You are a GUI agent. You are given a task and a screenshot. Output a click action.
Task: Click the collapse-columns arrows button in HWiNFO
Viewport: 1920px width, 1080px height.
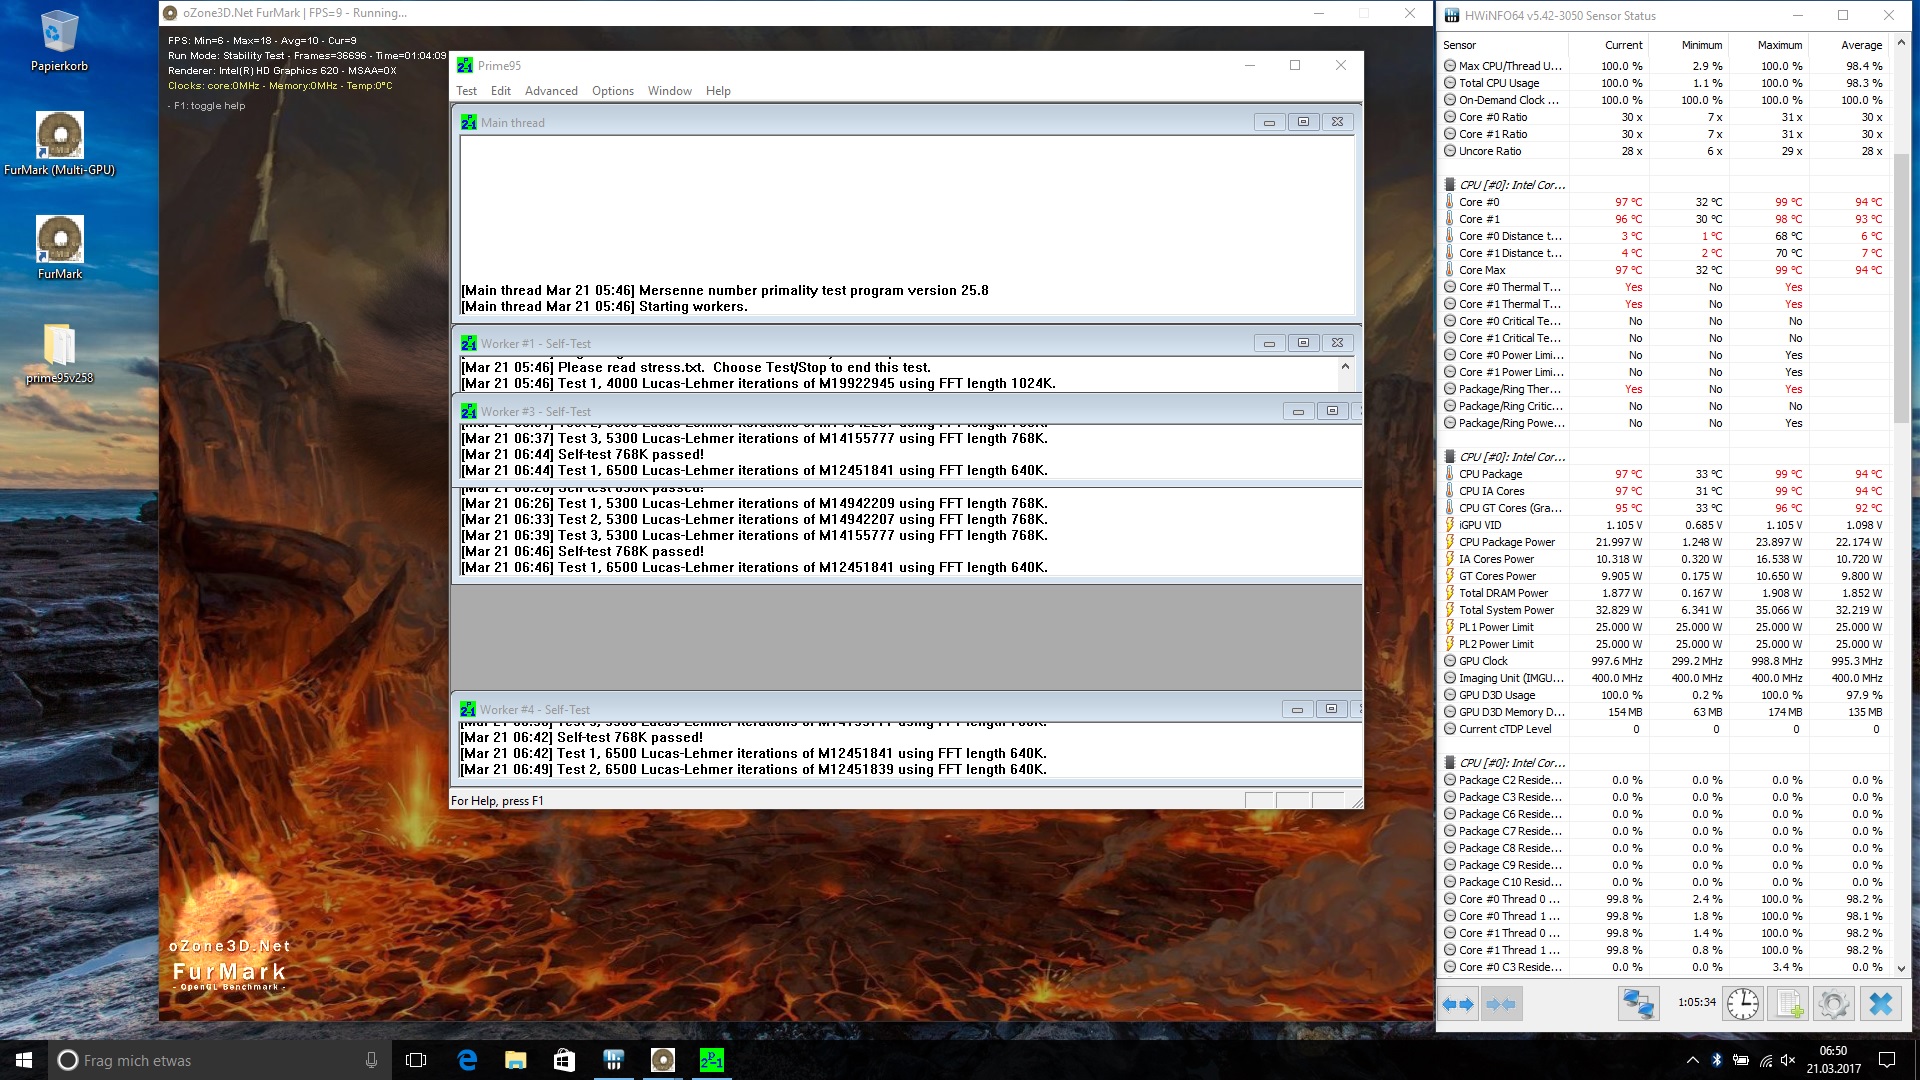pos(1501,1004)
